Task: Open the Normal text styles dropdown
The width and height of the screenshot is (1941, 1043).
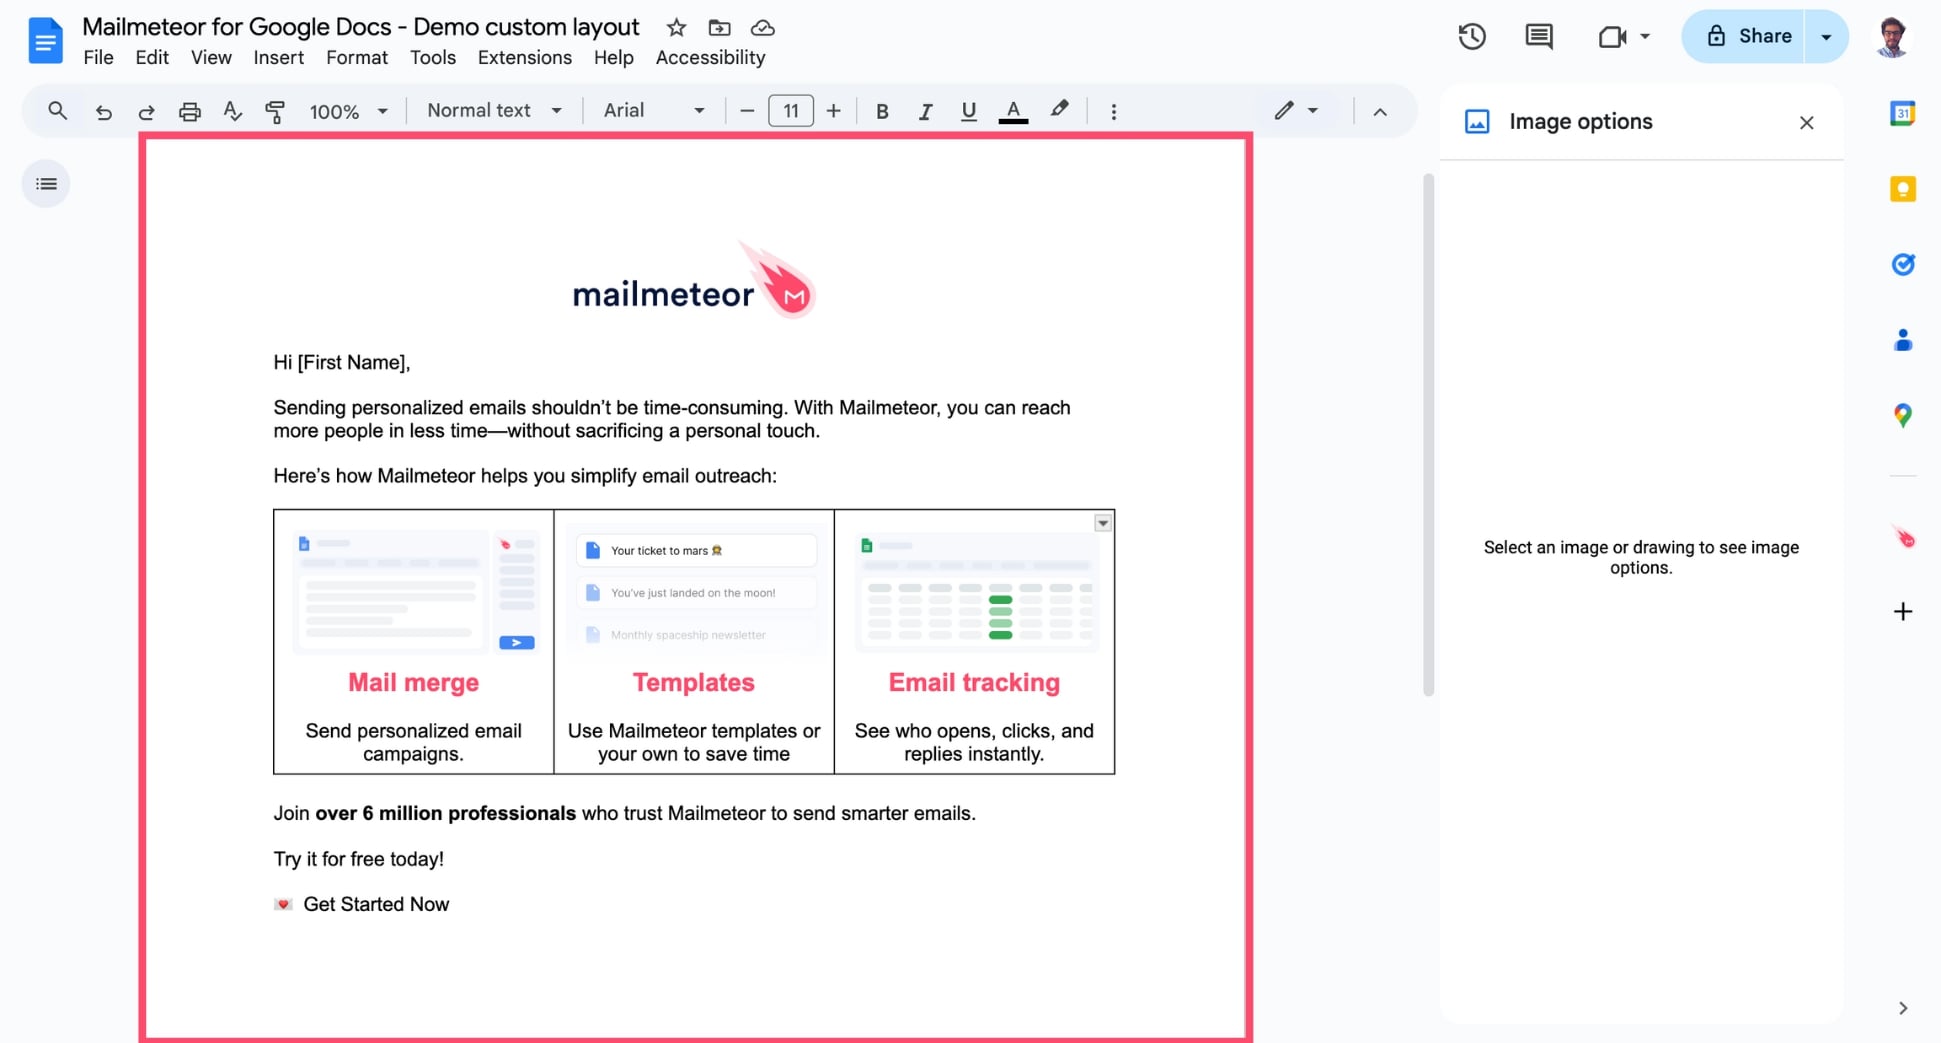Action: point(494,110)
